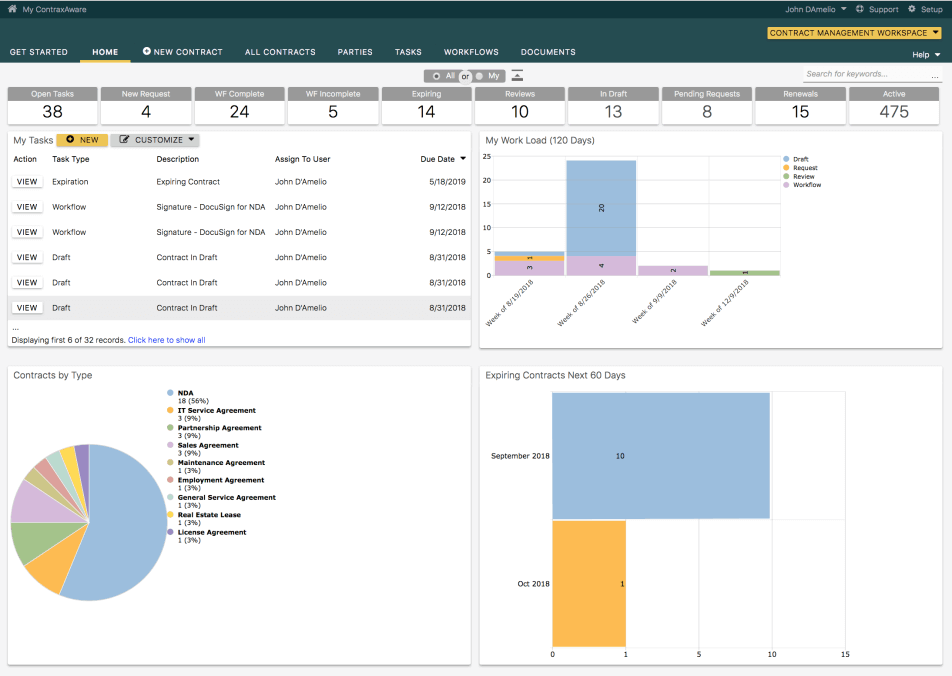Open the Get Started tab
952x676 pixels.
(39, 52)
